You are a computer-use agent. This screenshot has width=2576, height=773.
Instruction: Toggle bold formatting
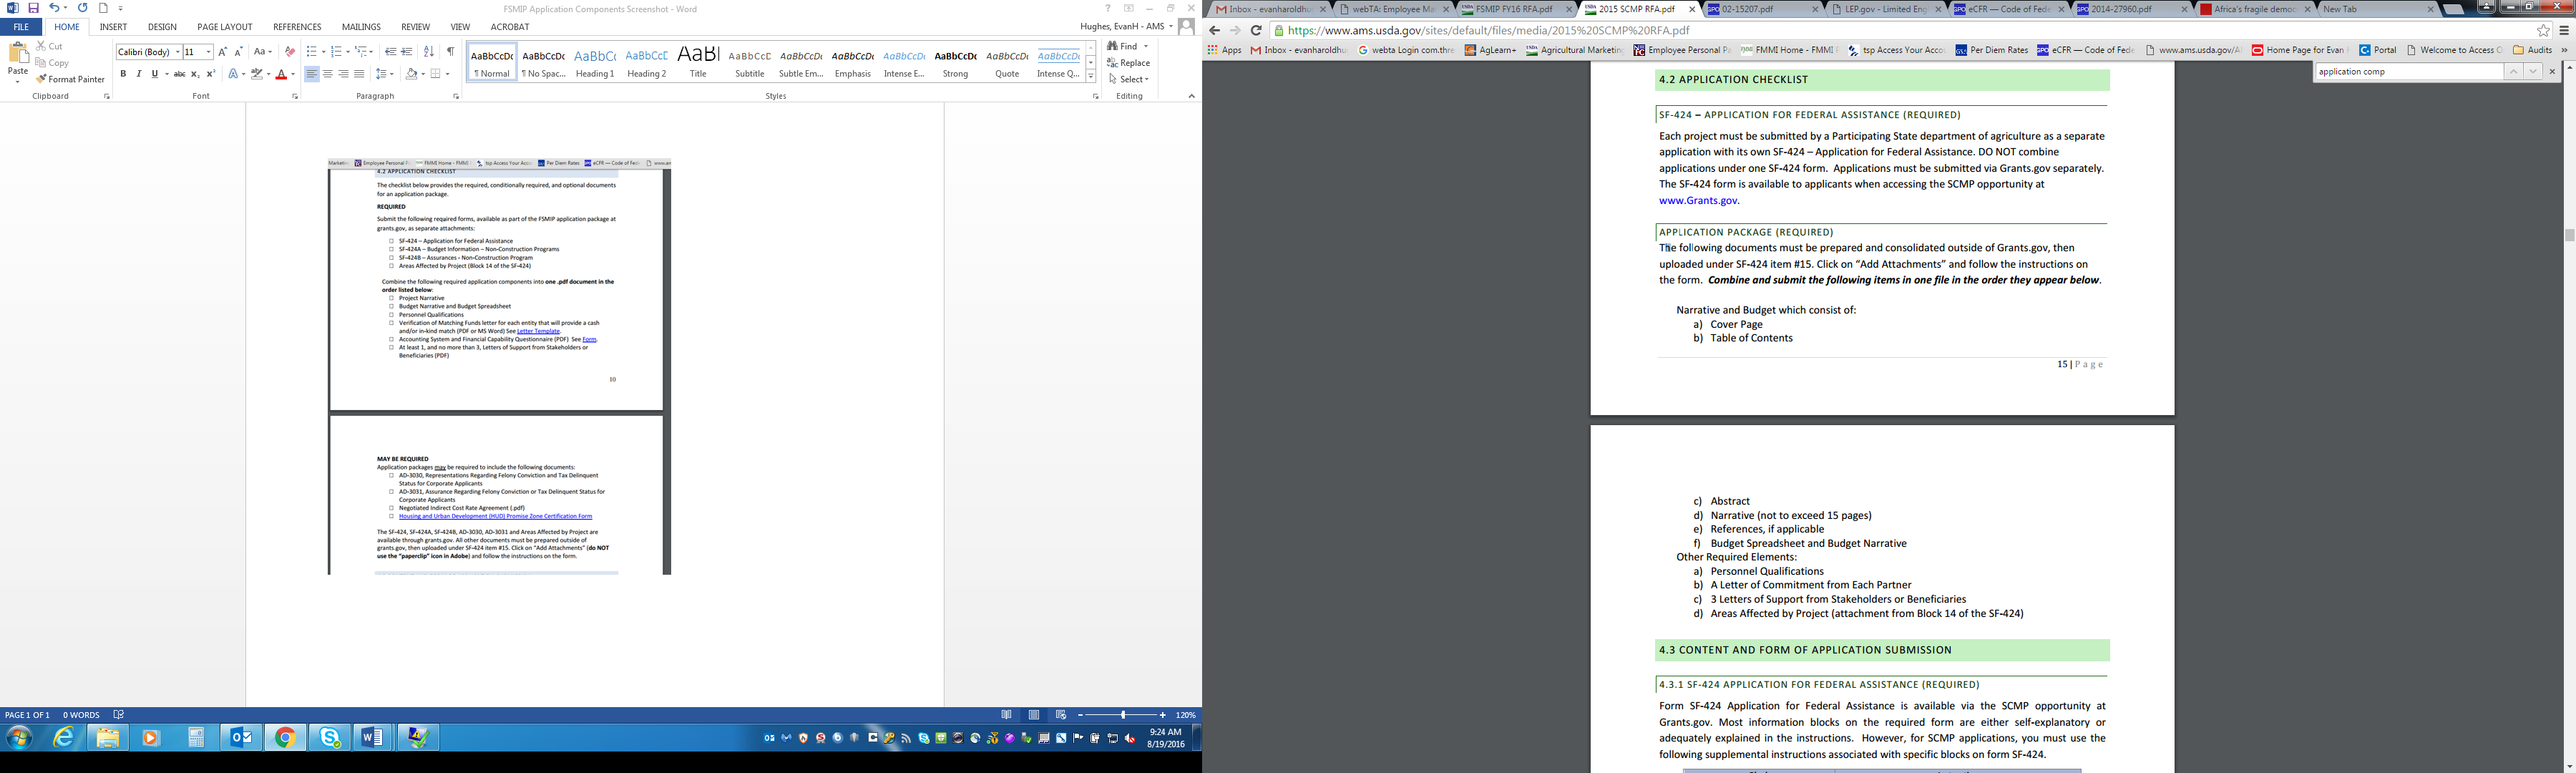[x=123, y=74]
